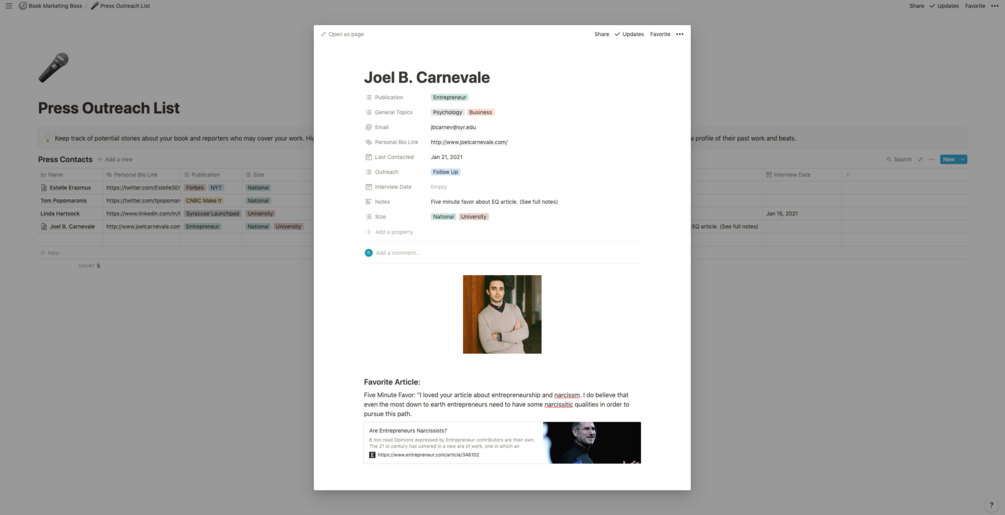Click the Notes property icon
1005x515 pixels.
369,202
